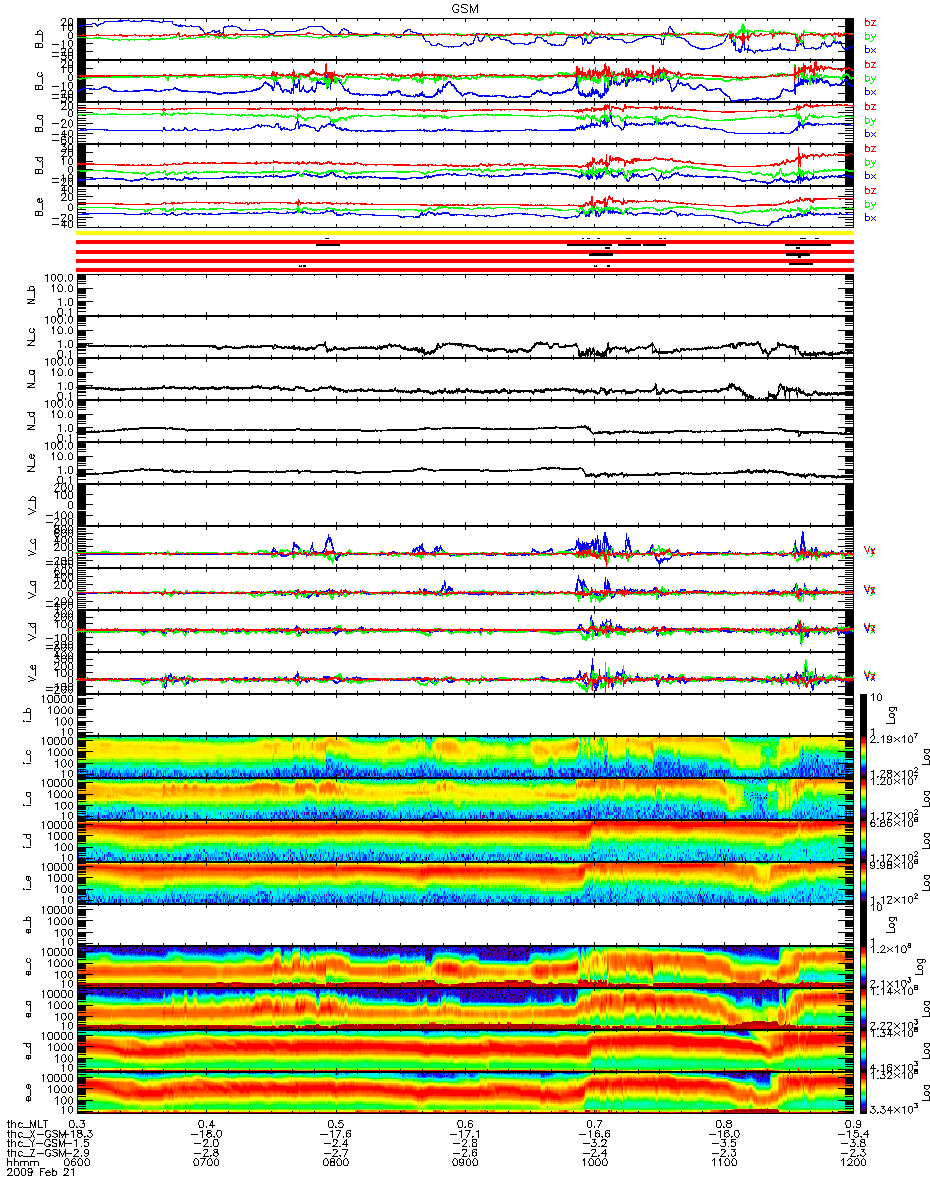This screenshot has height=1200, width=930.
Task: Click the i_d panel color bar
Action: coord(865,839)
